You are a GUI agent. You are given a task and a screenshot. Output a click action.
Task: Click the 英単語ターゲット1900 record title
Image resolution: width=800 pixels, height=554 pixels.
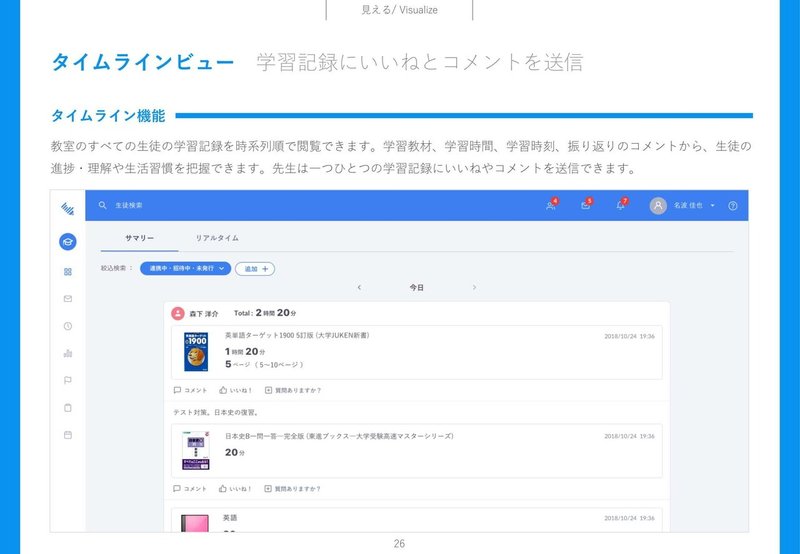(x=297, y=336)
